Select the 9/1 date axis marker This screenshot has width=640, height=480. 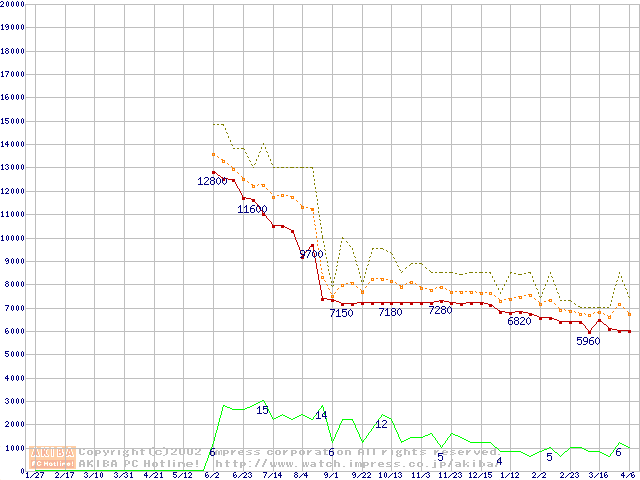pos(331,475)
